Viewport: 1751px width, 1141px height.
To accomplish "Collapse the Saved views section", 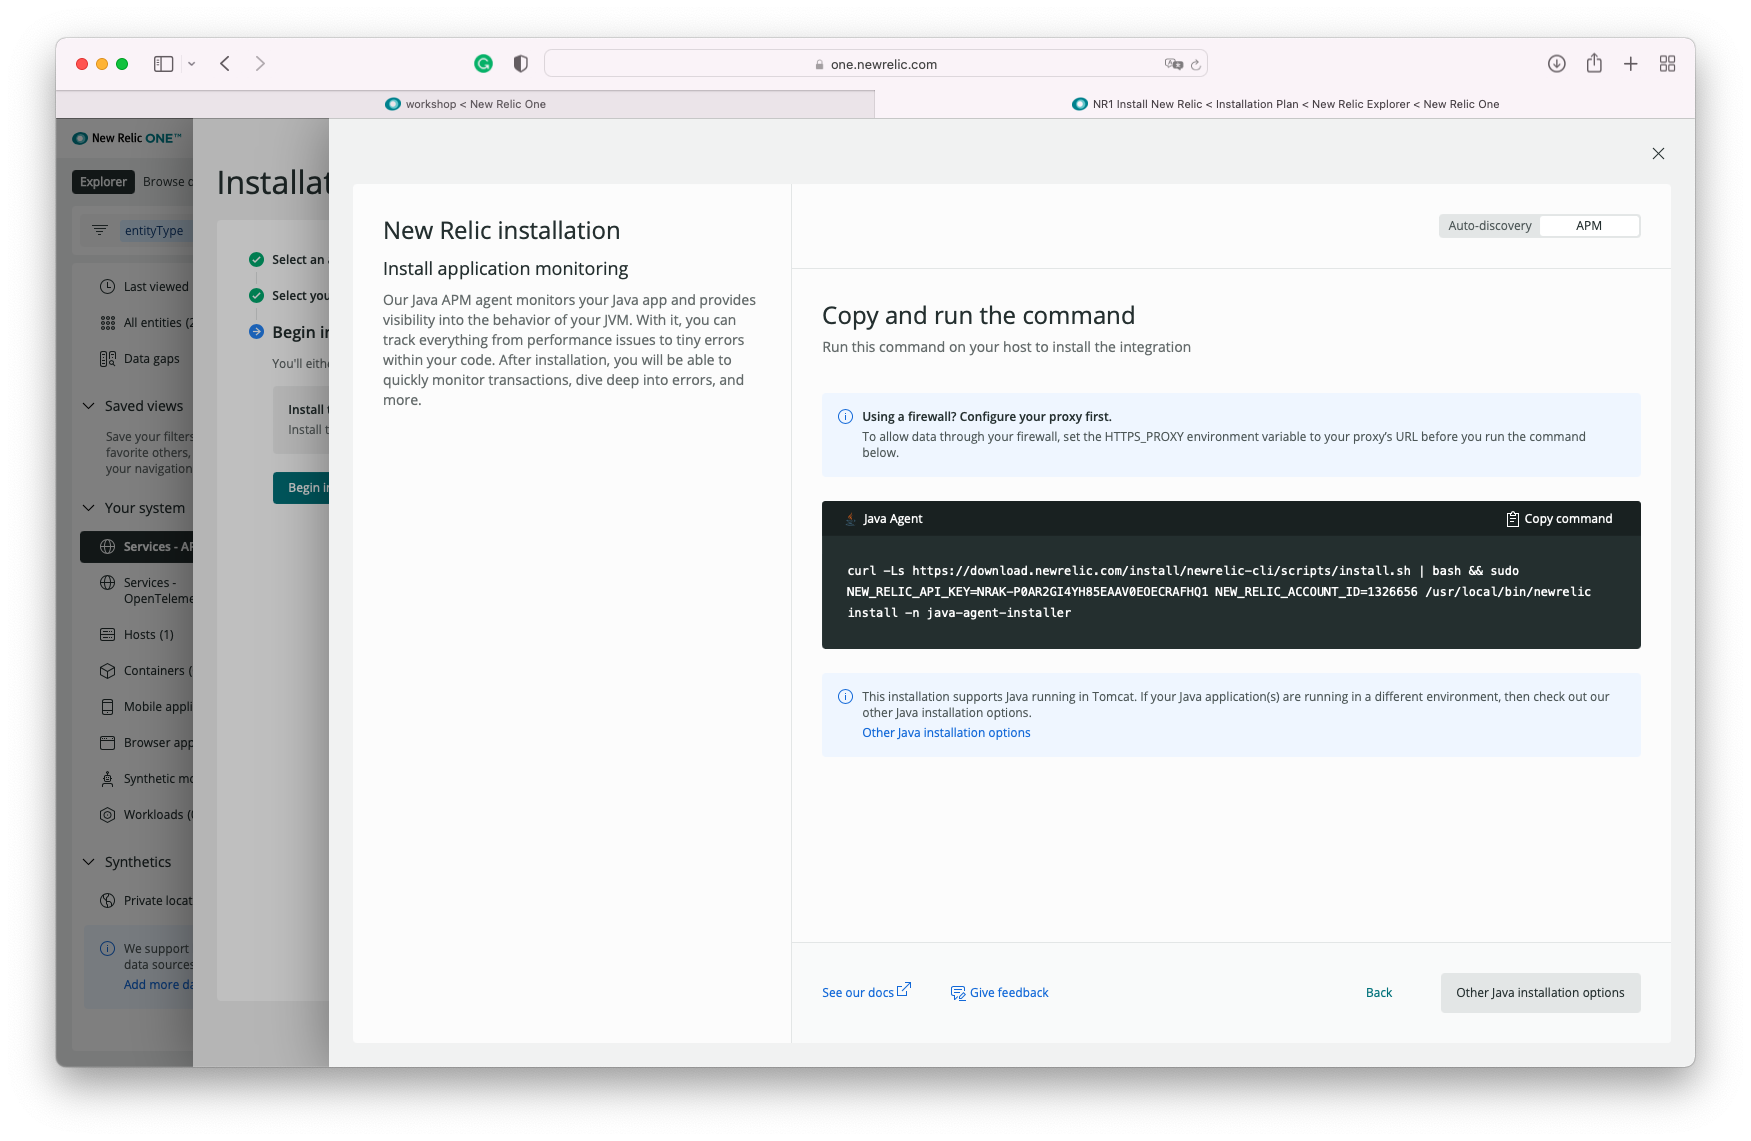I will click(x=88, y=406).
